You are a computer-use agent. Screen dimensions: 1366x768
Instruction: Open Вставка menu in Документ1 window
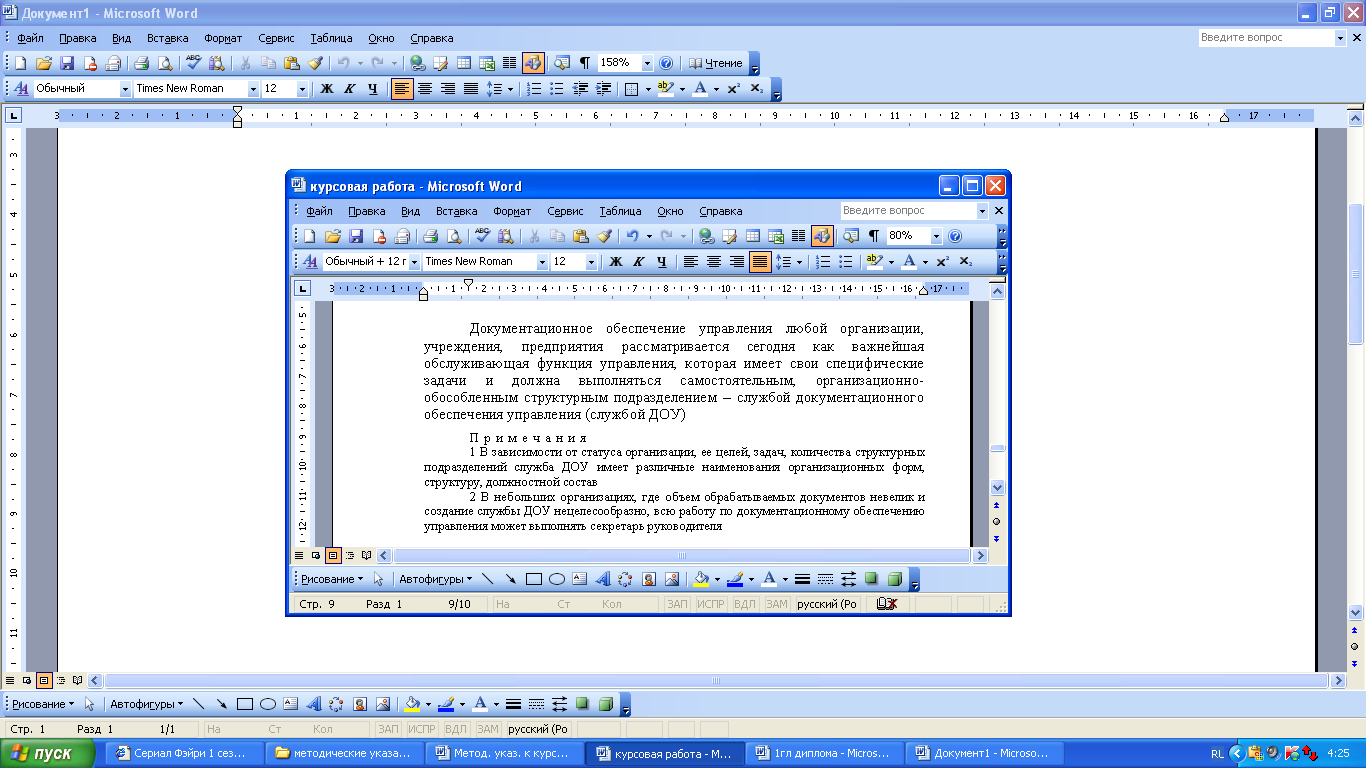click(167, 38)
